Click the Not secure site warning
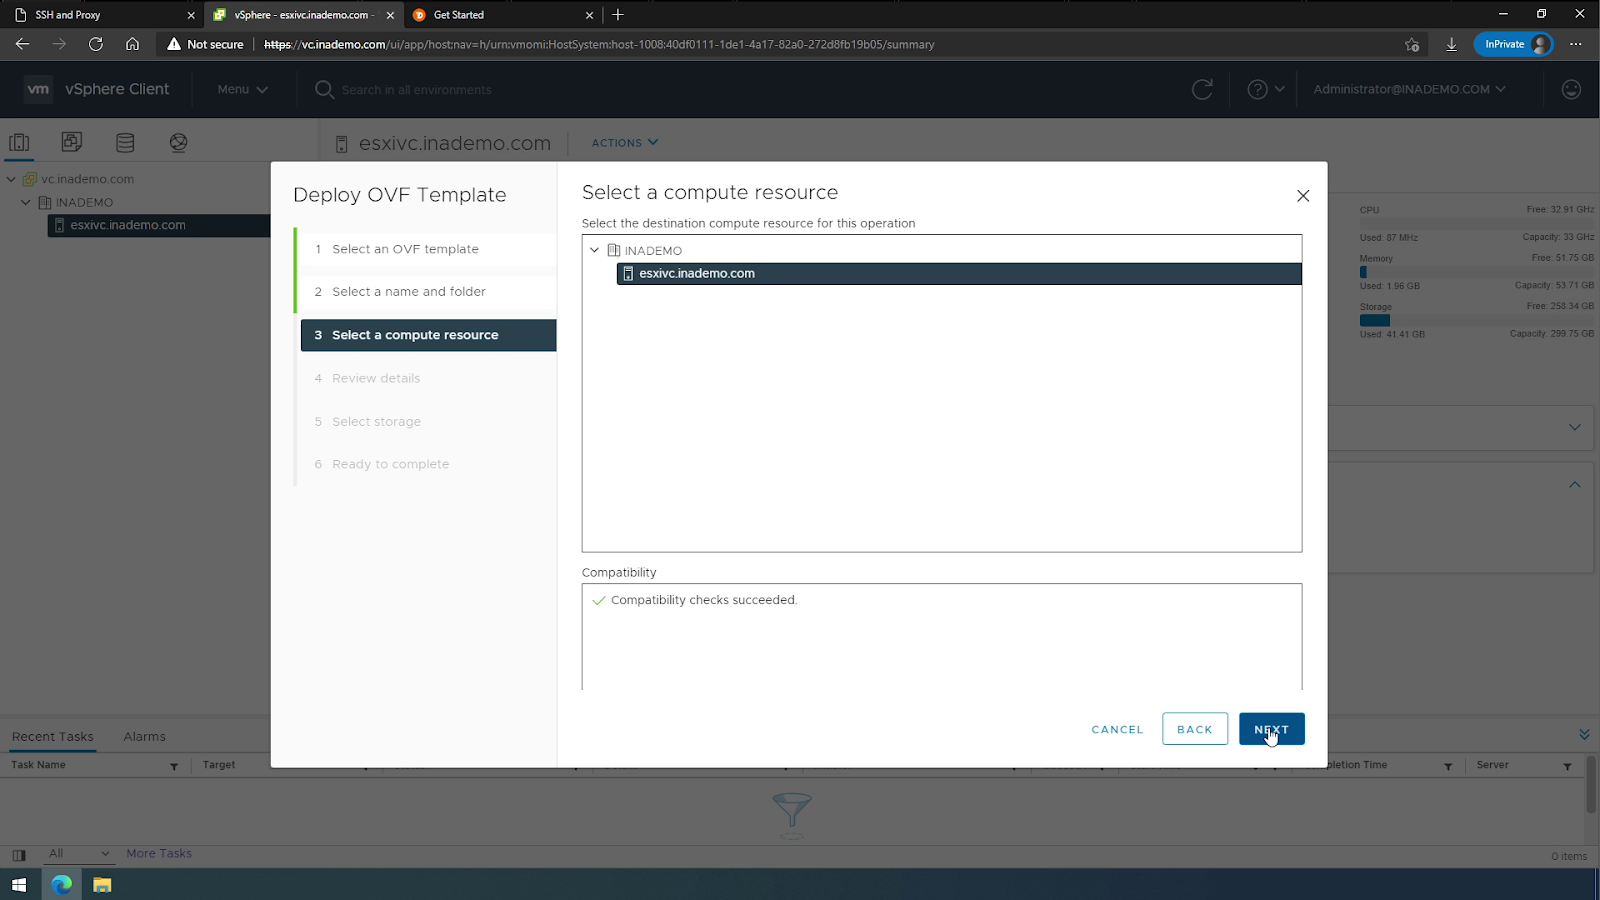 [205, 44]
